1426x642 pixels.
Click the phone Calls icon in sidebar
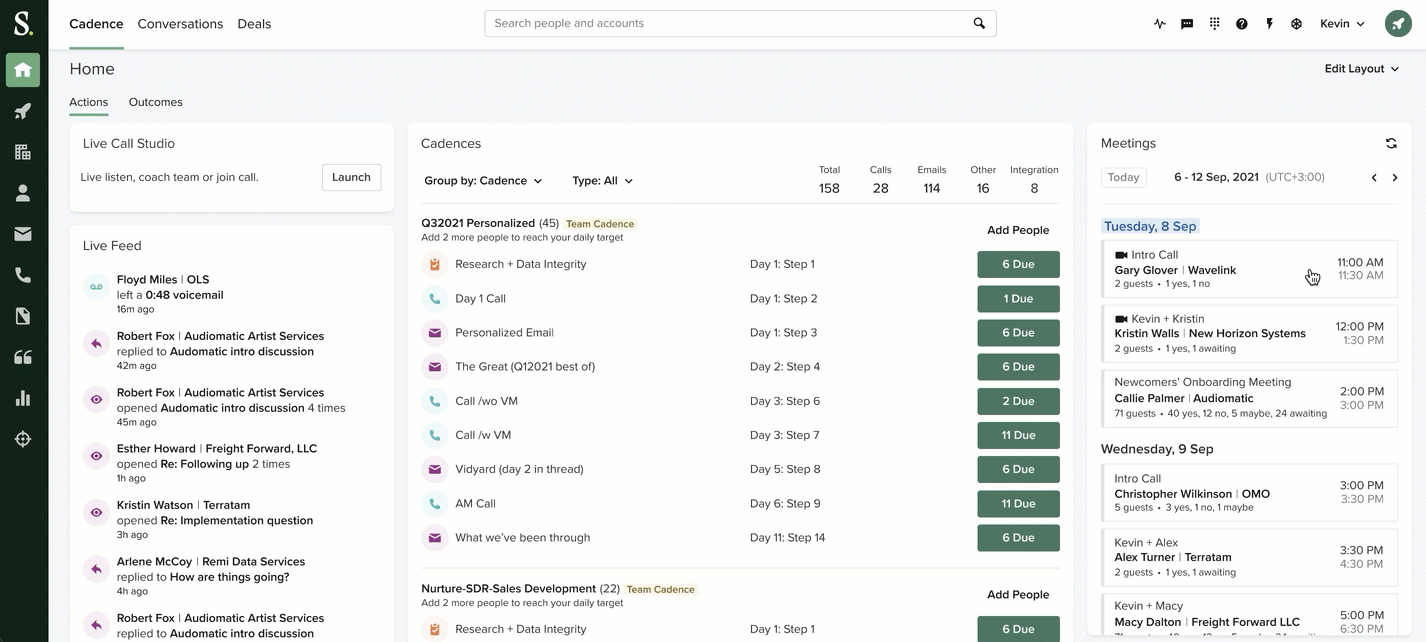22,275
